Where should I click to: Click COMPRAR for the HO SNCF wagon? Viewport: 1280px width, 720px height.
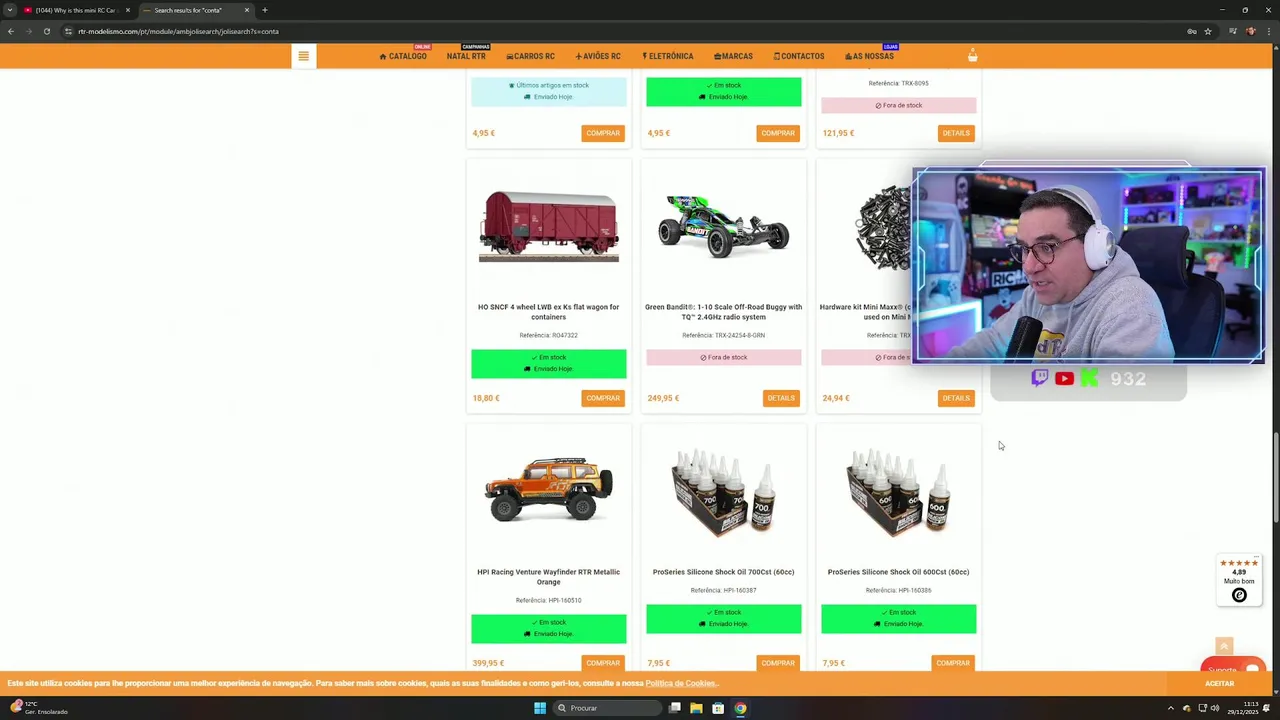click(603, 398)
